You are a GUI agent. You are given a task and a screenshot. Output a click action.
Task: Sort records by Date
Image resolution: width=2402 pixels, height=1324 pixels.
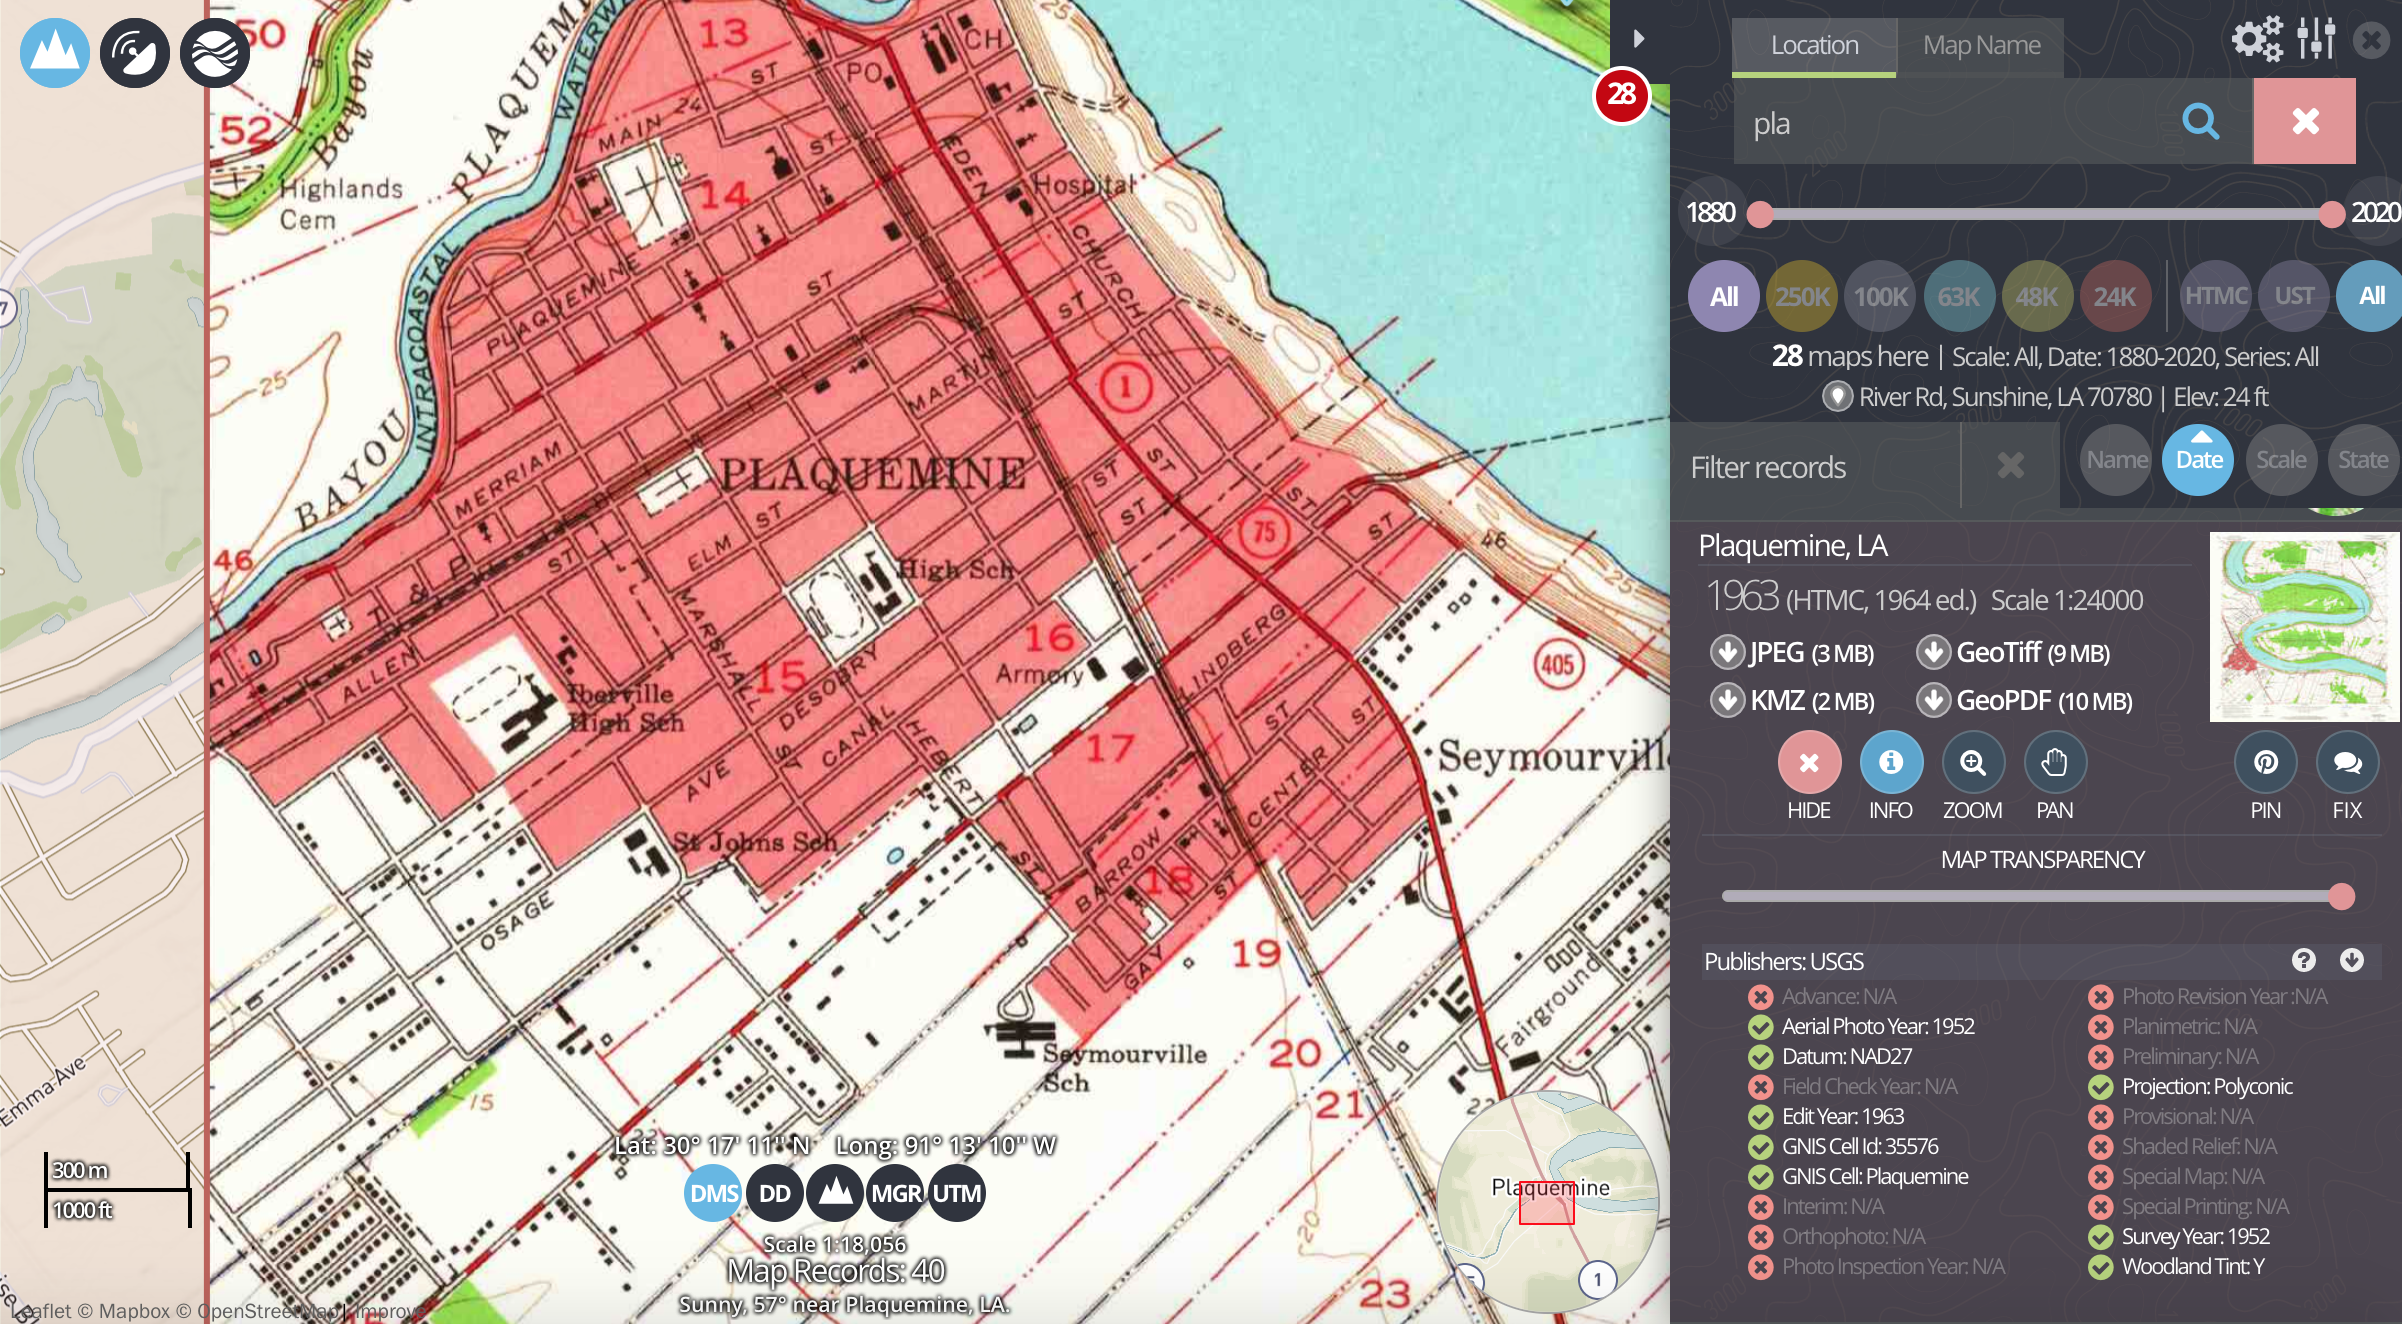click(x=2198, y=460)
